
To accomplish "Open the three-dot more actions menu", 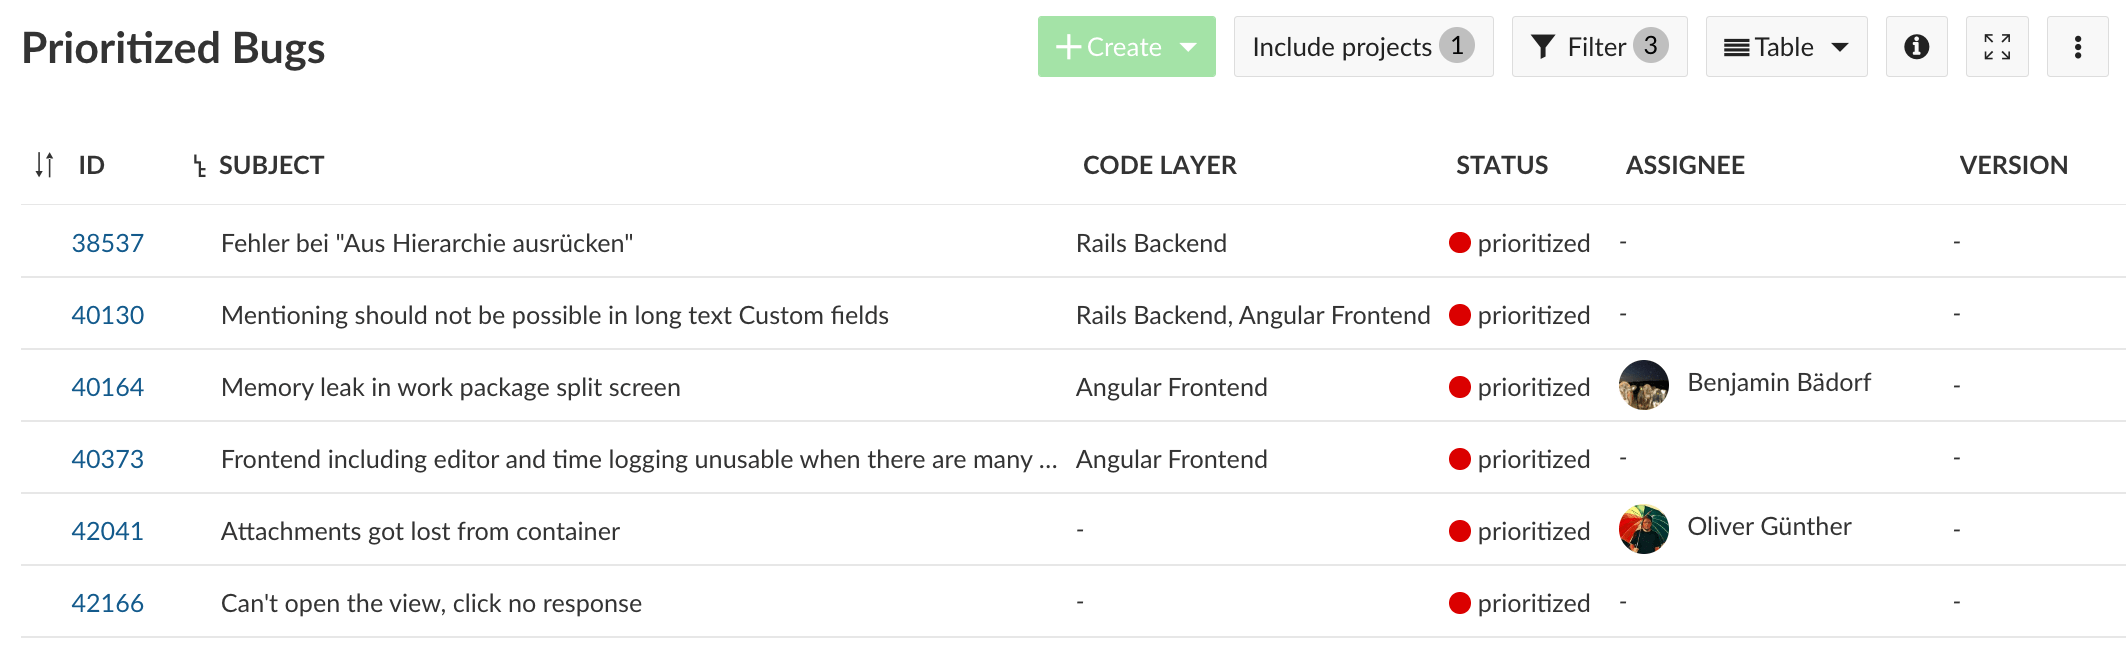I will pyautogui.click(x=2077, y=47).
